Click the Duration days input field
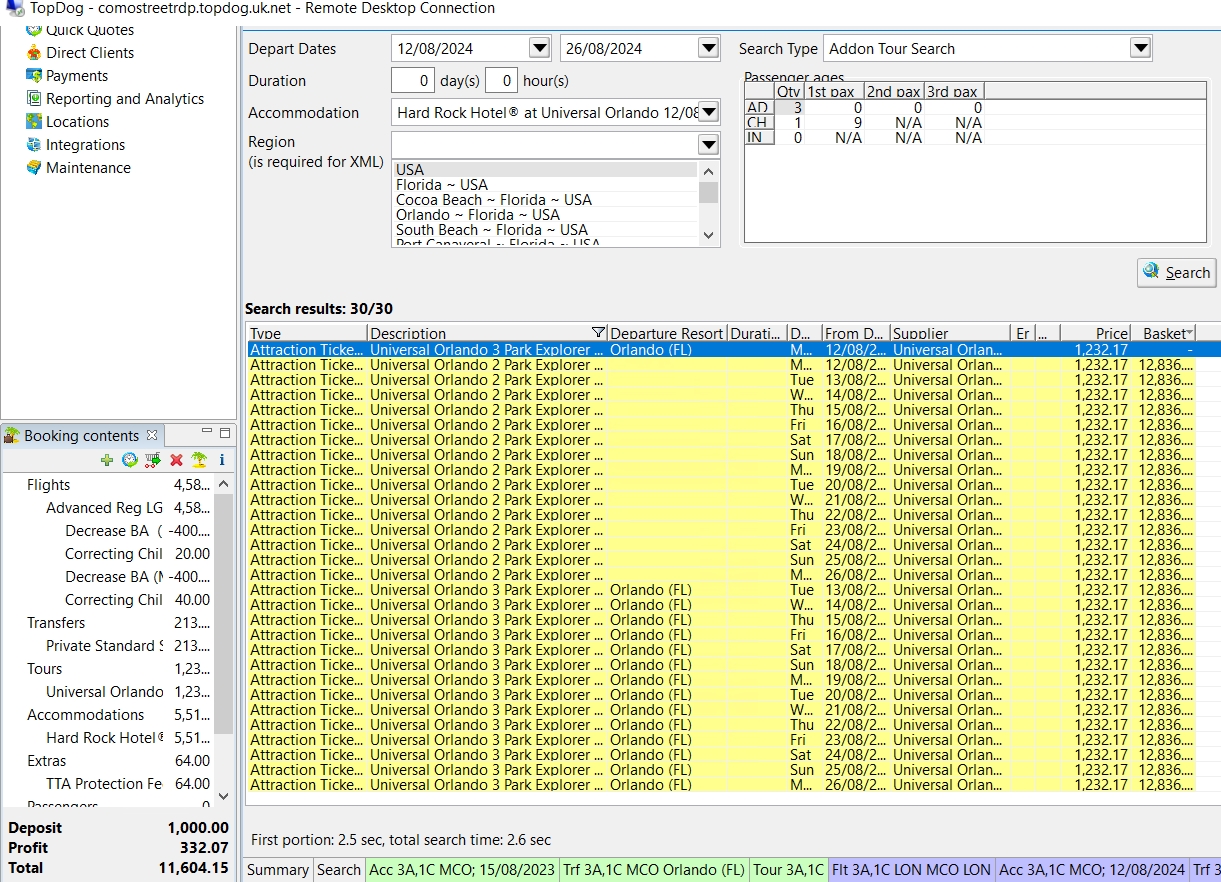This screenshot has width=1221, height=882. coord(412,81)
